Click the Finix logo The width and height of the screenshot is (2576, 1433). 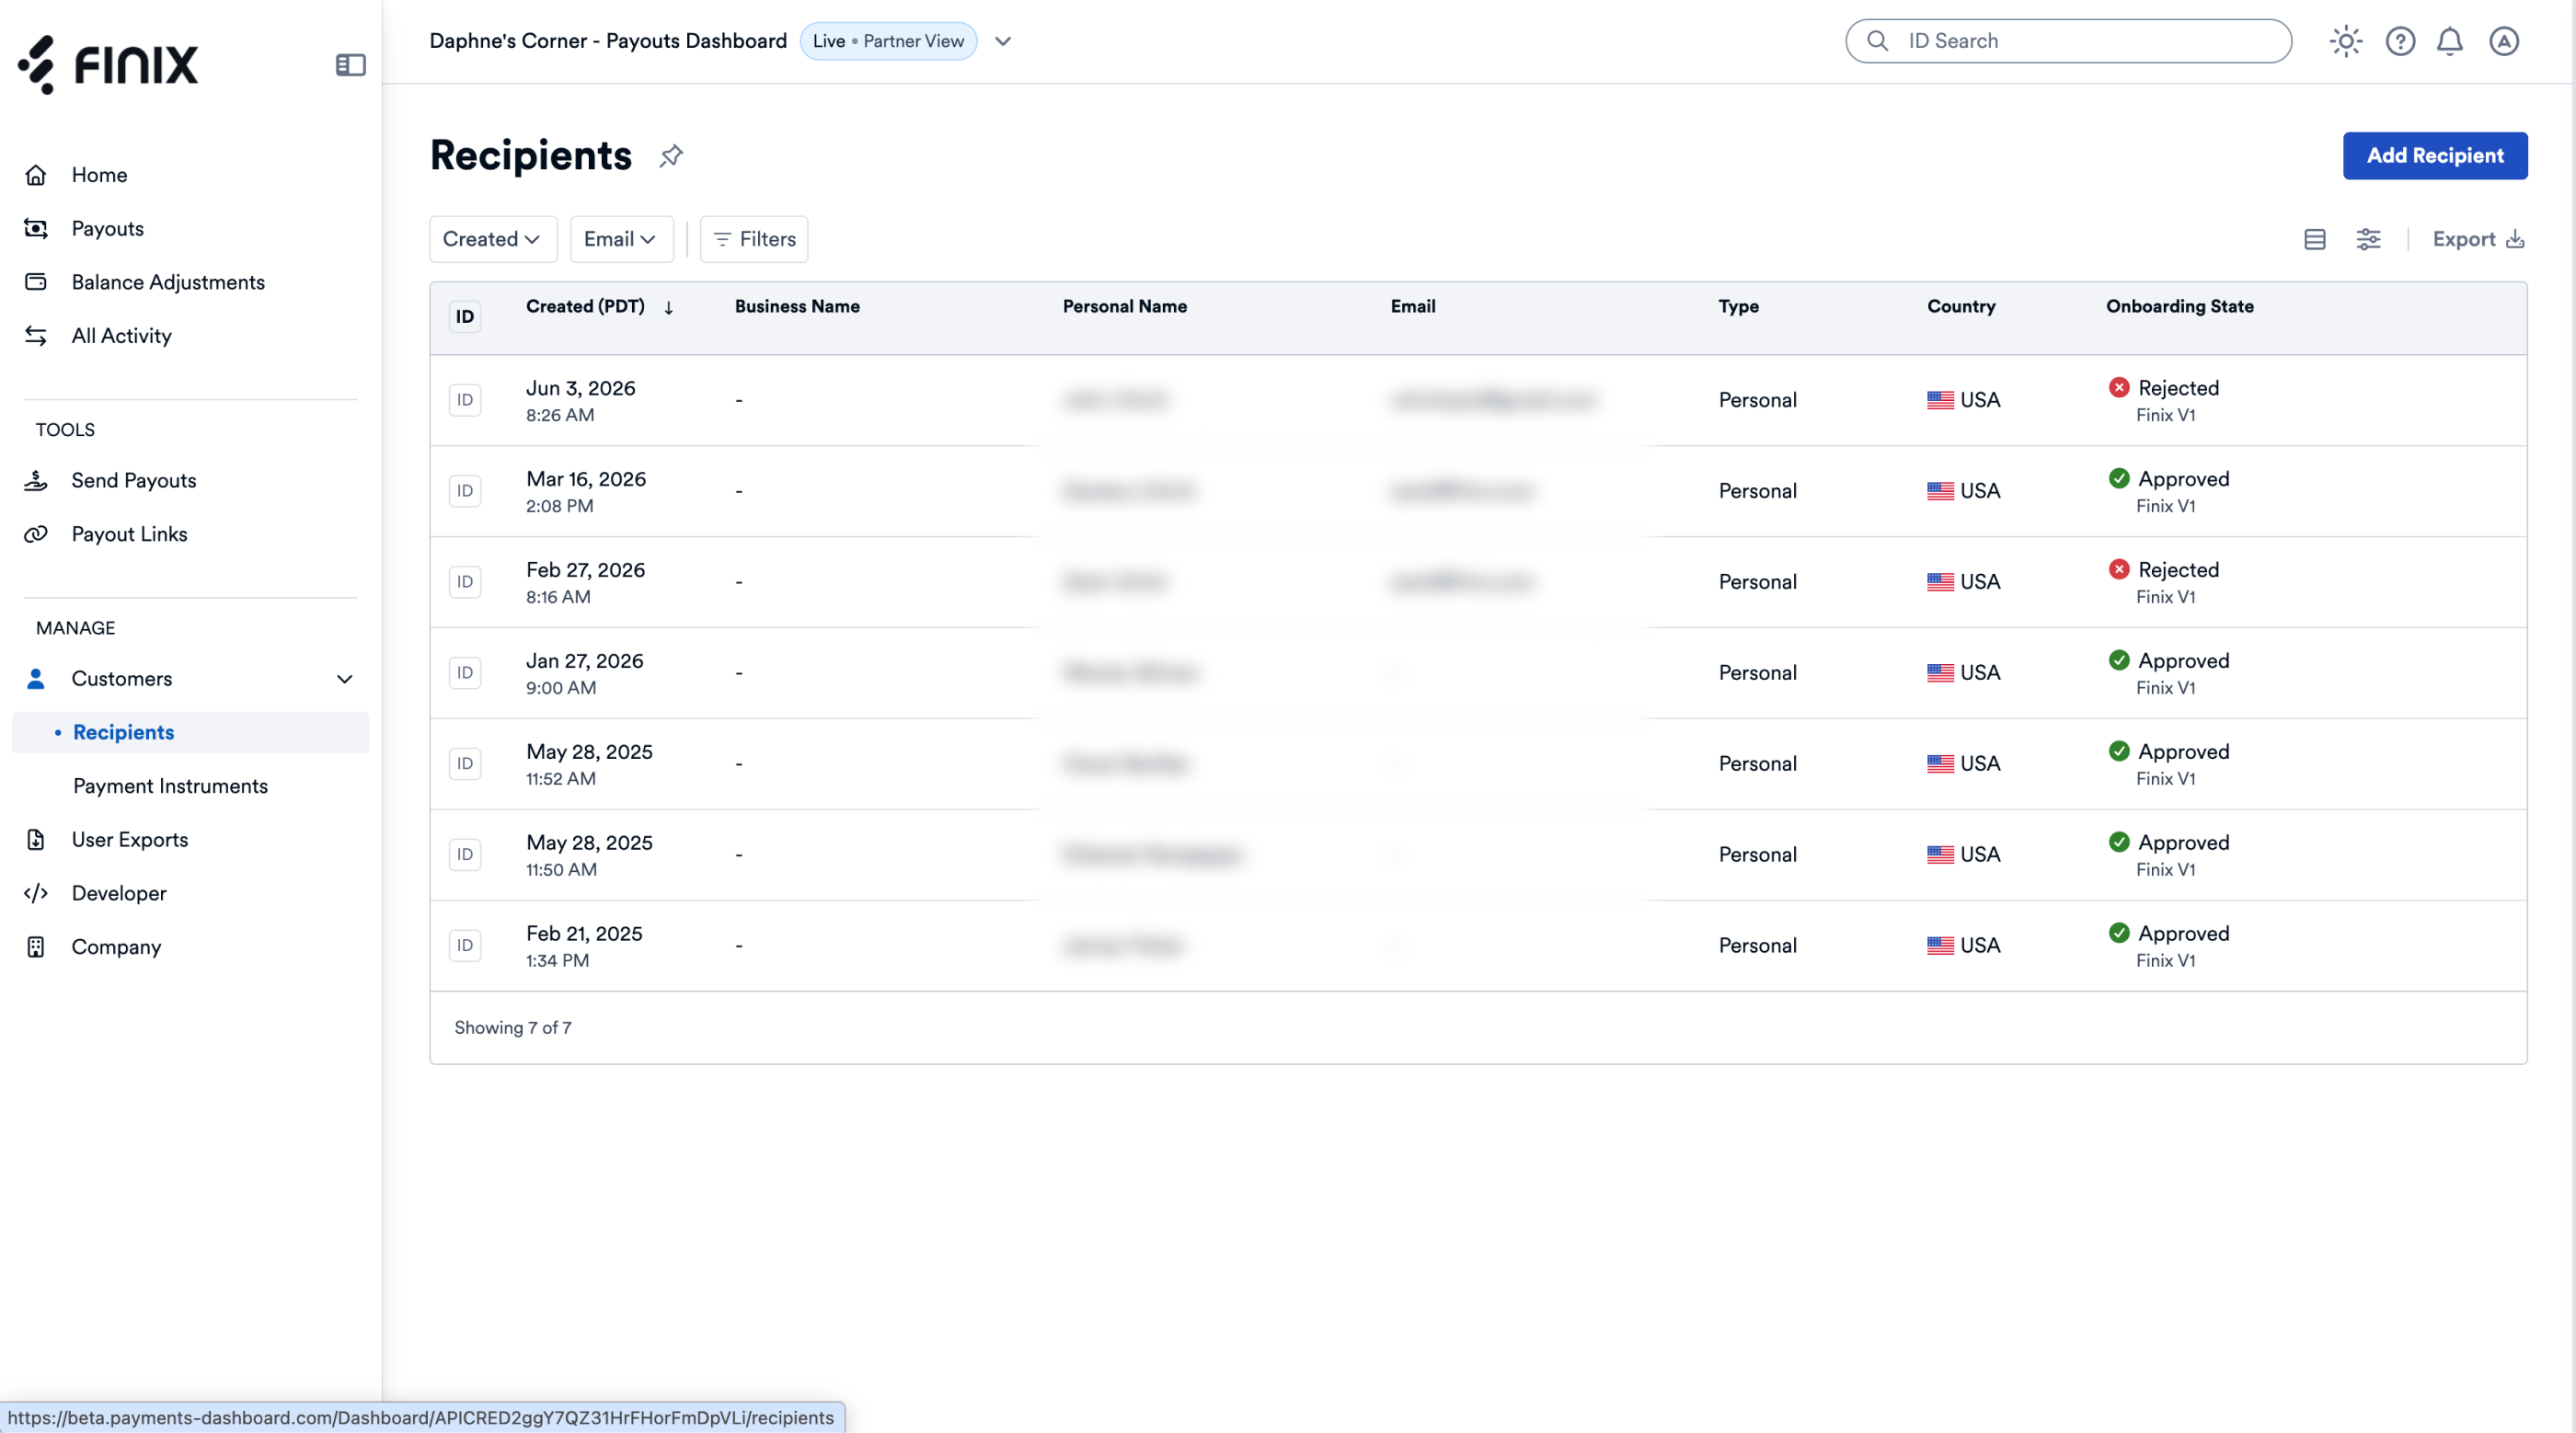[108, 65]
